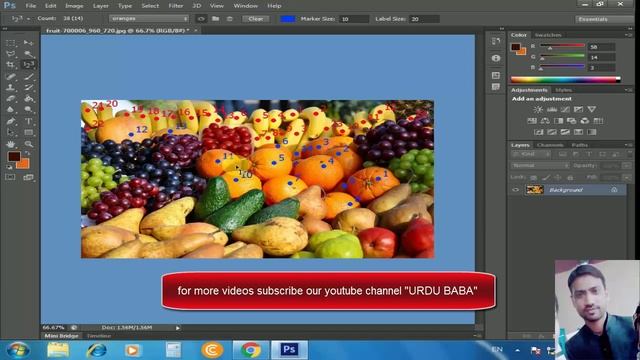Swap foreground and background colors
640x360 pixels.
click(27, 153)
